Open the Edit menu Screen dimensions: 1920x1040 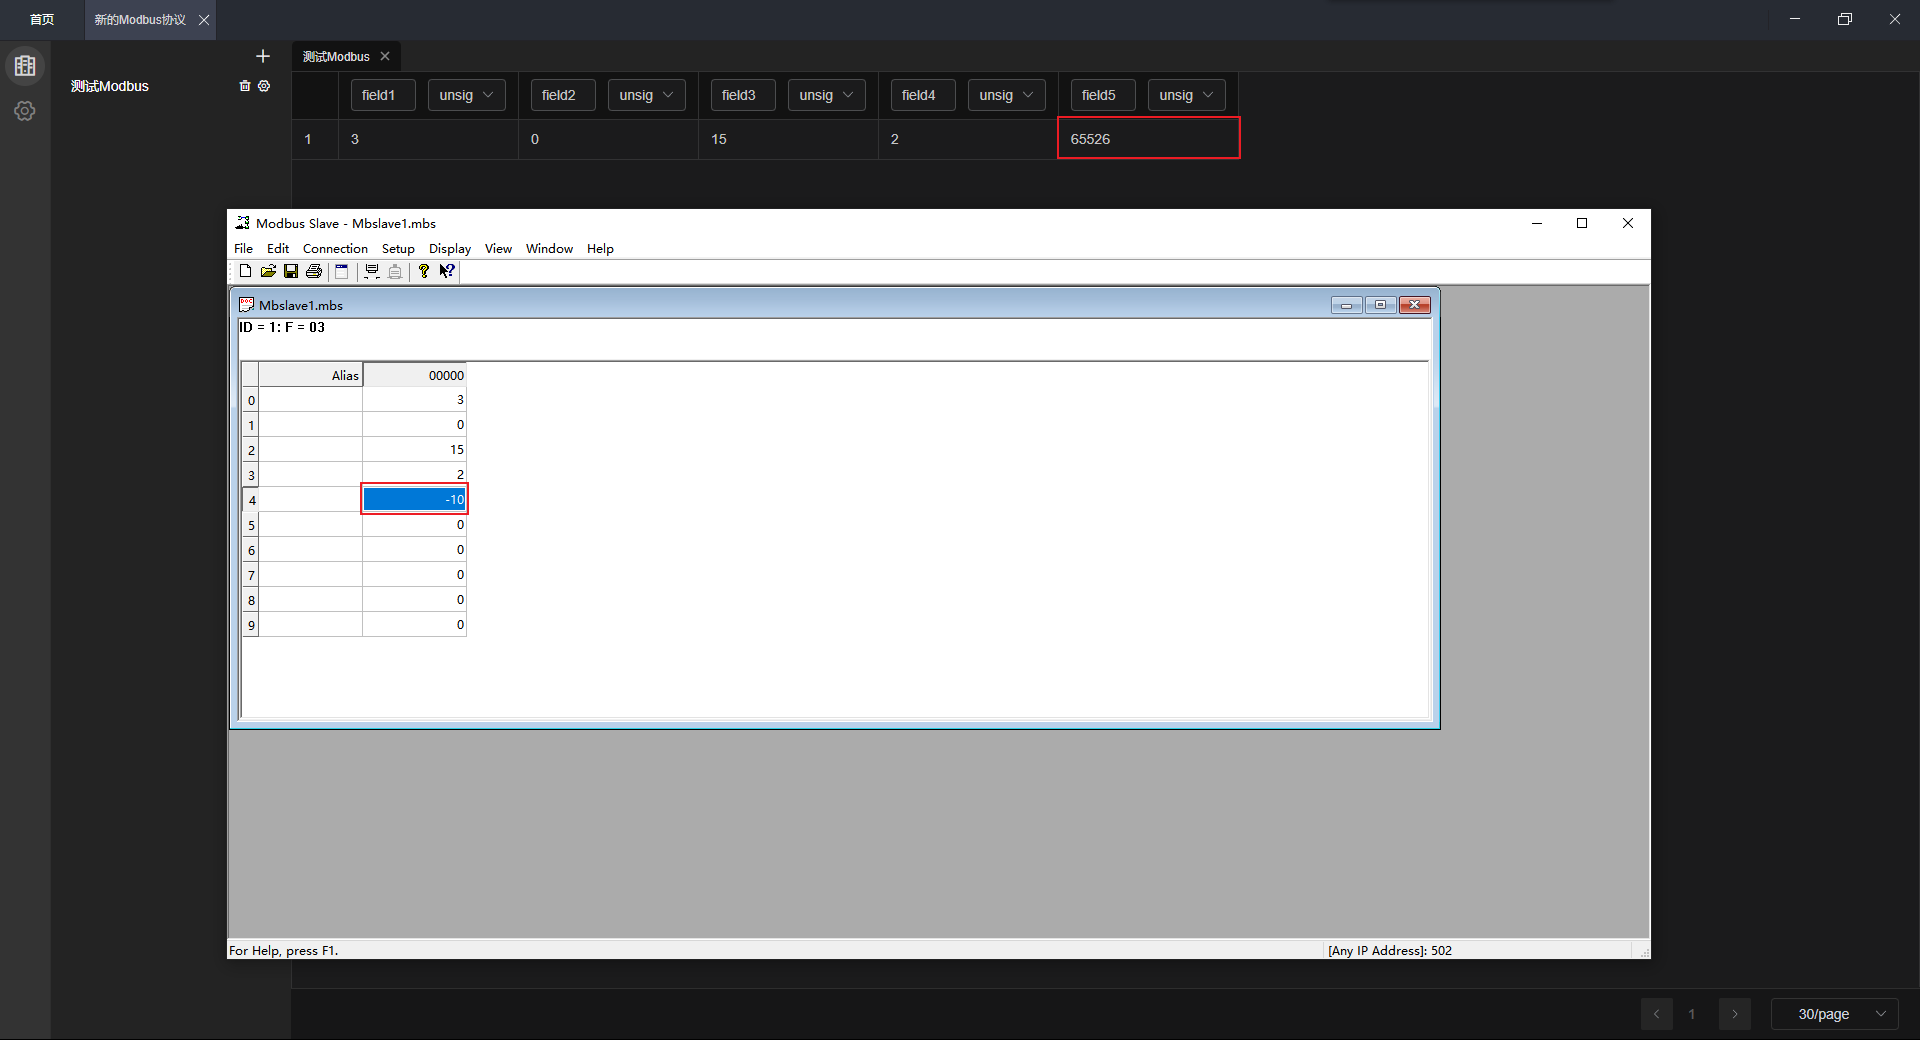[278, 248]
